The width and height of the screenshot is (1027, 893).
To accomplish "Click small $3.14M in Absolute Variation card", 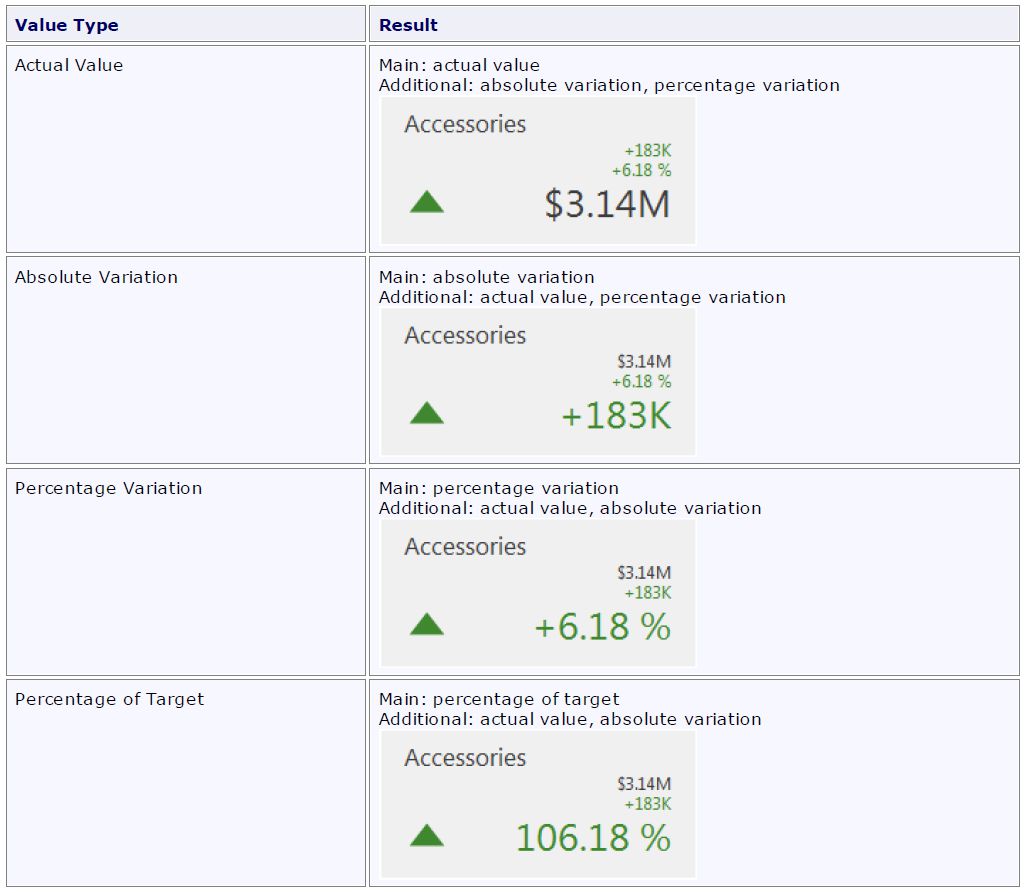I will (x=643, y=361).
